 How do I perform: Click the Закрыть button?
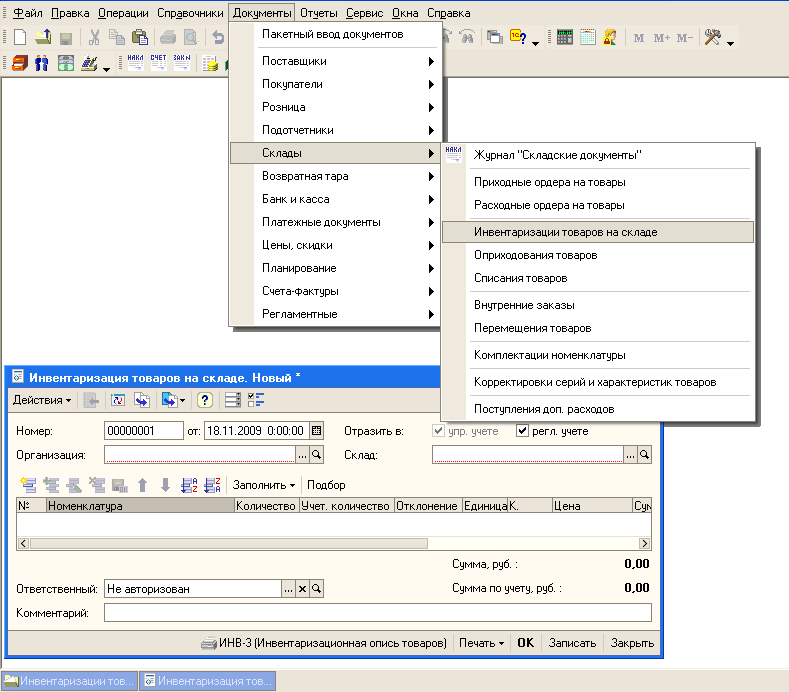click(632, 643)
